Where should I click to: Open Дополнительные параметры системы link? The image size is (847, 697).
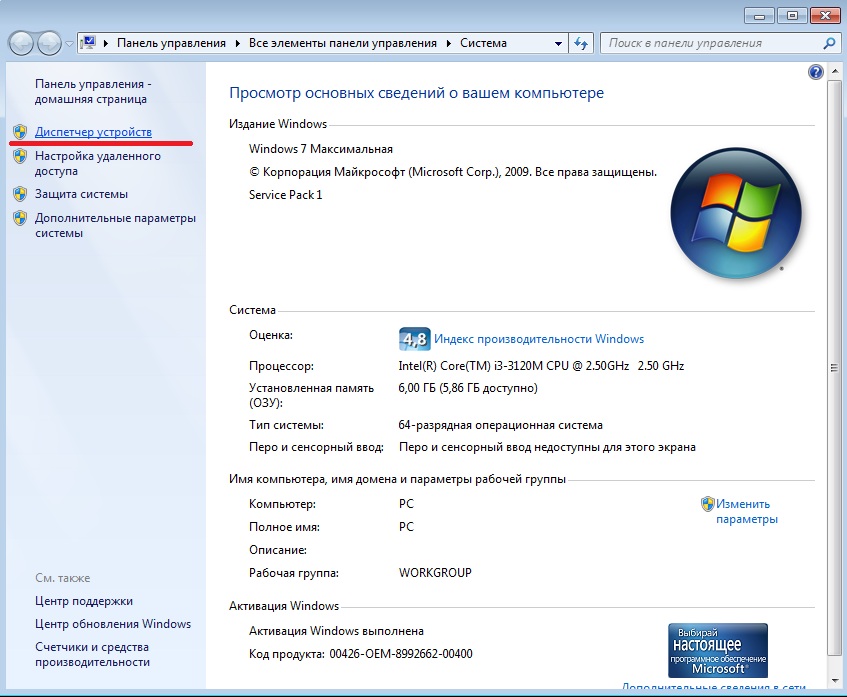[115, 225]
